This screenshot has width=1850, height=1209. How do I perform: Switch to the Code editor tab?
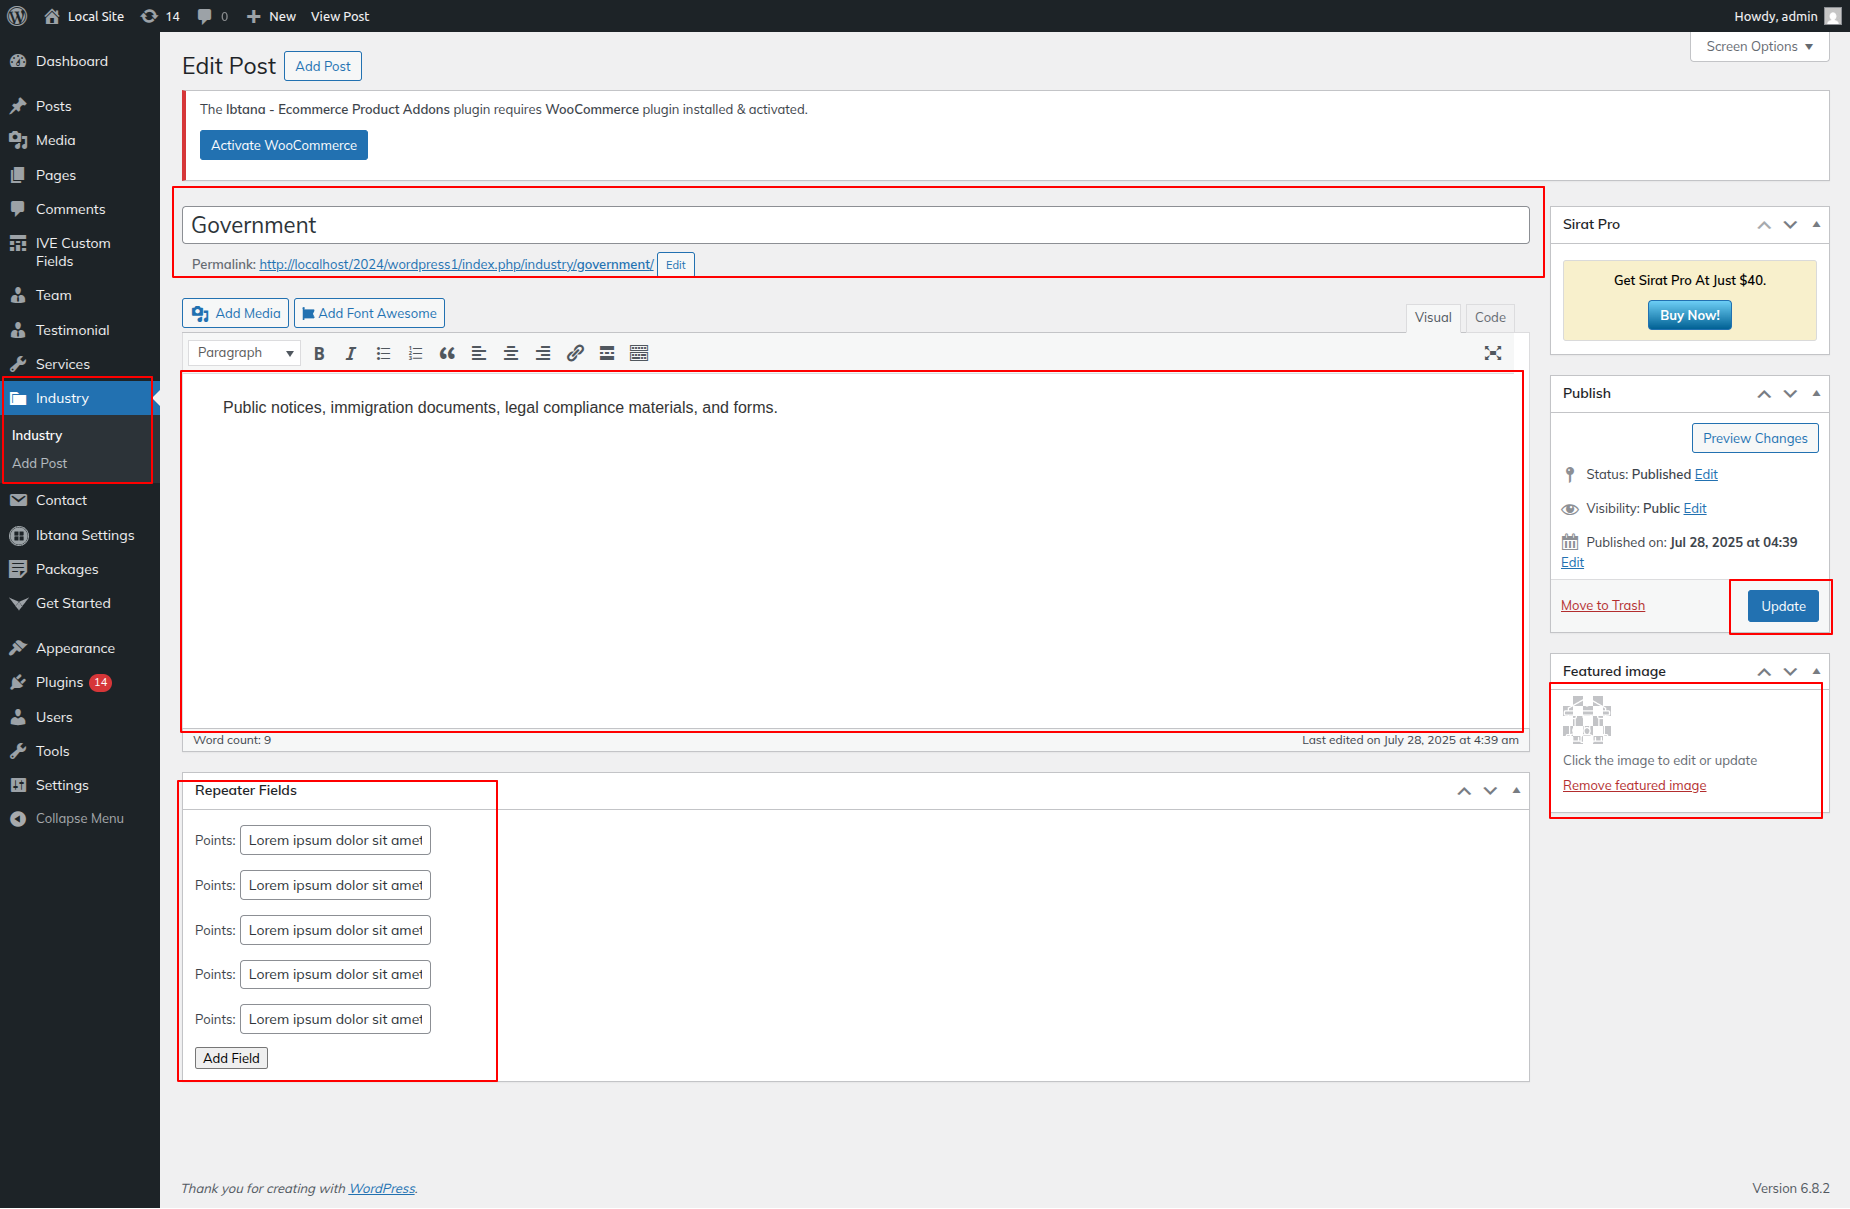tap(1489, 317)
